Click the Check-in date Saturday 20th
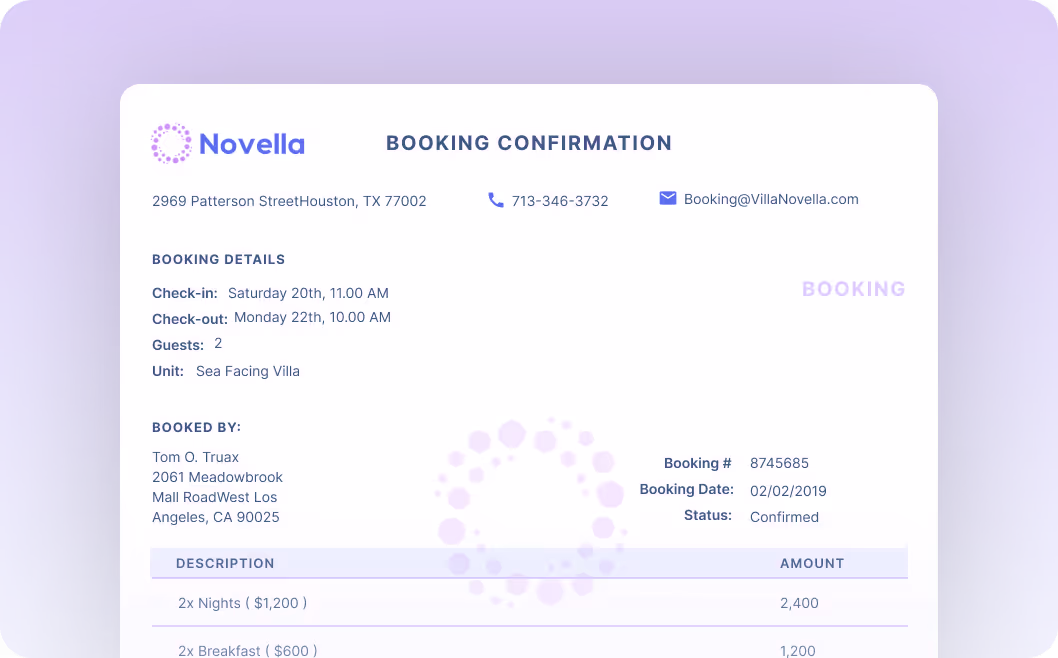The width and height of the screenshot is (1058, 658). coord(308,294)
